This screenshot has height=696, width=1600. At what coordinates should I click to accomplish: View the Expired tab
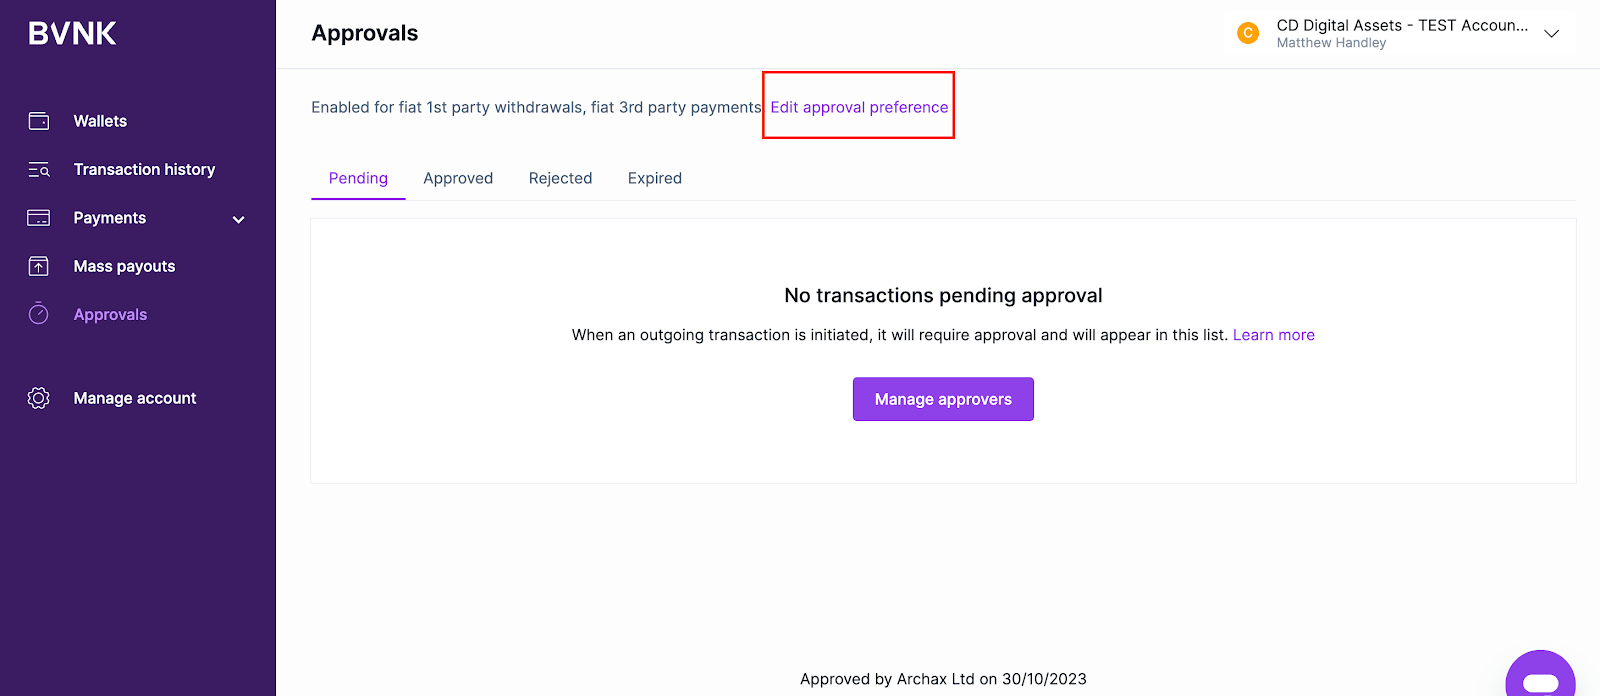tap(654, 178)
